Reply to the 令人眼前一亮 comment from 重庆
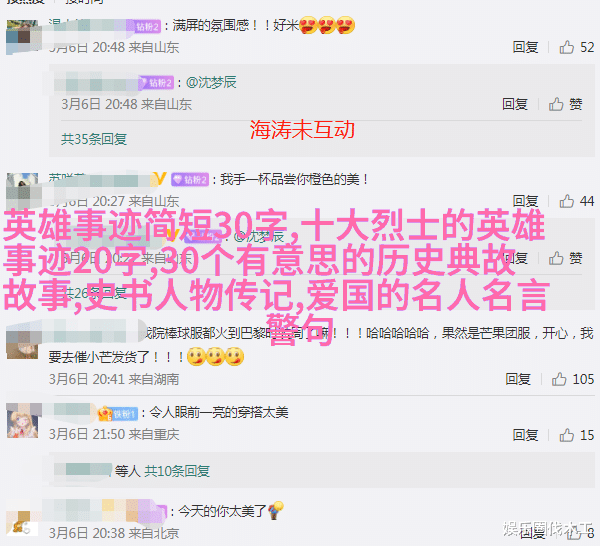Viewport: 600px width, 546px height. coord(525,435)
